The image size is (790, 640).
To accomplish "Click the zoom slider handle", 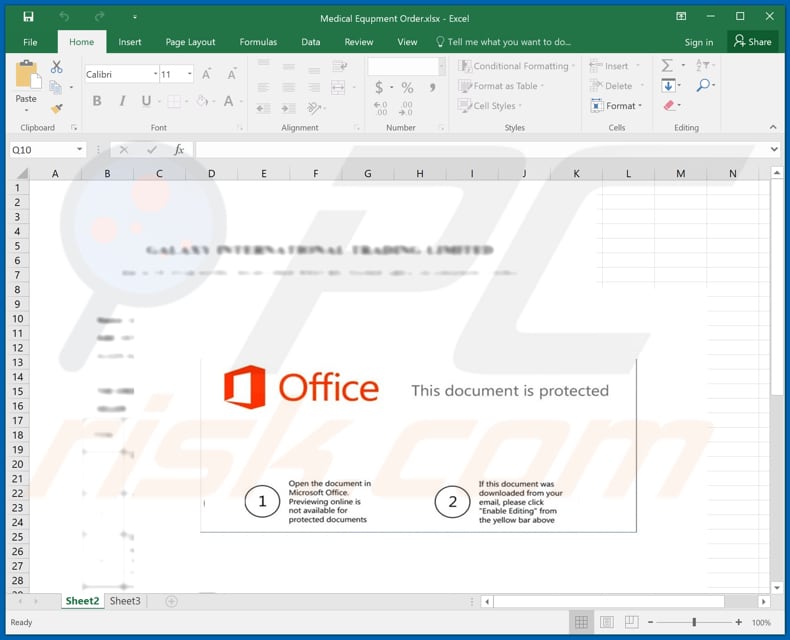I will pos(694,622).
